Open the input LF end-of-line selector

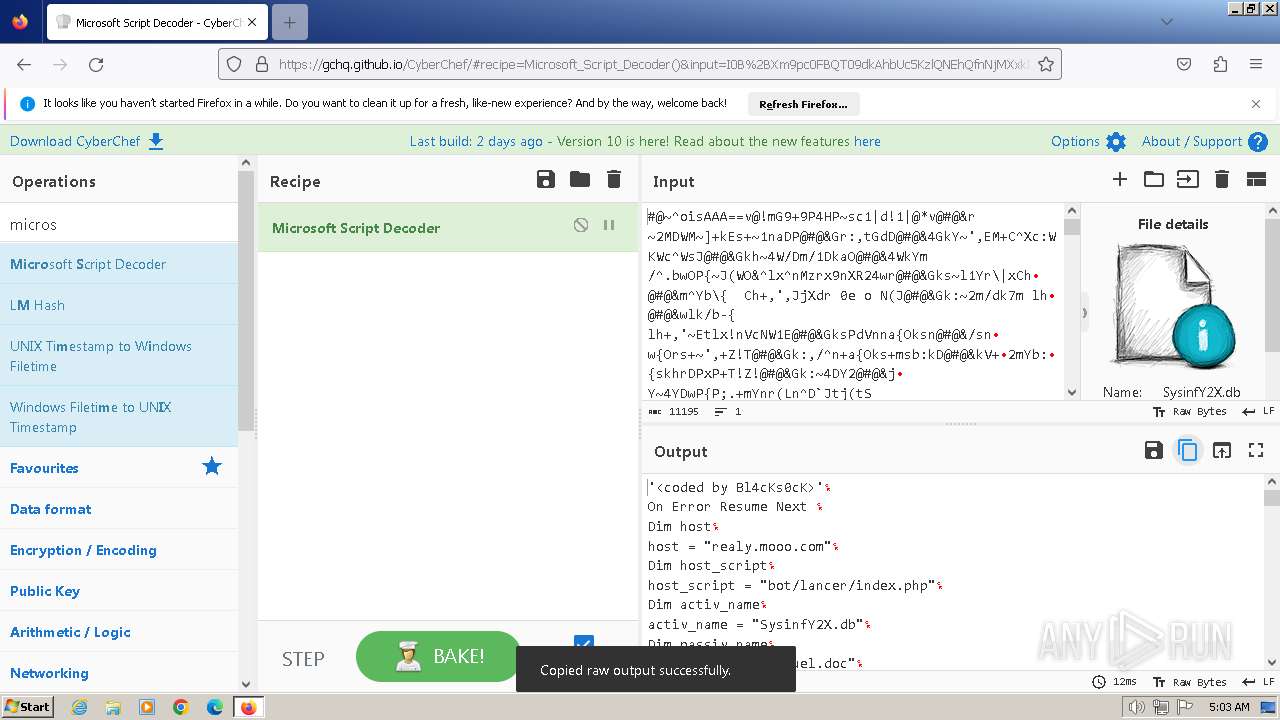click(x=1258, y=411)
